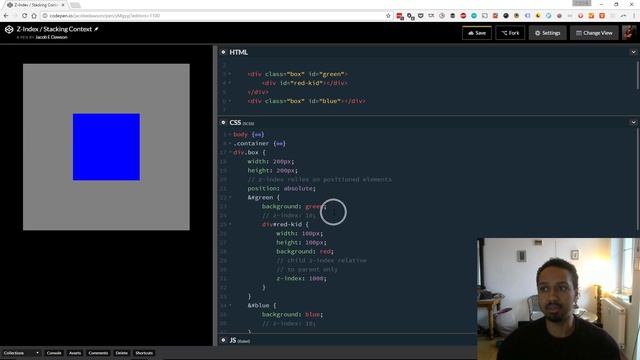Viewport: 640px width, 360px height.
Task: Open the HTML editor settings gear
Action: 223,52
